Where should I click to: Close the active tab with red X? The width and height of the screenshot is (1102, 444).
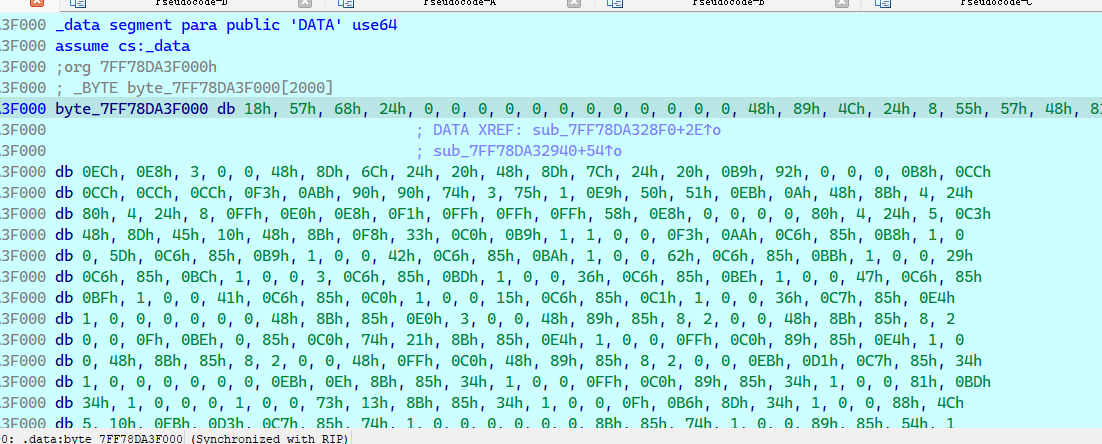37,4
